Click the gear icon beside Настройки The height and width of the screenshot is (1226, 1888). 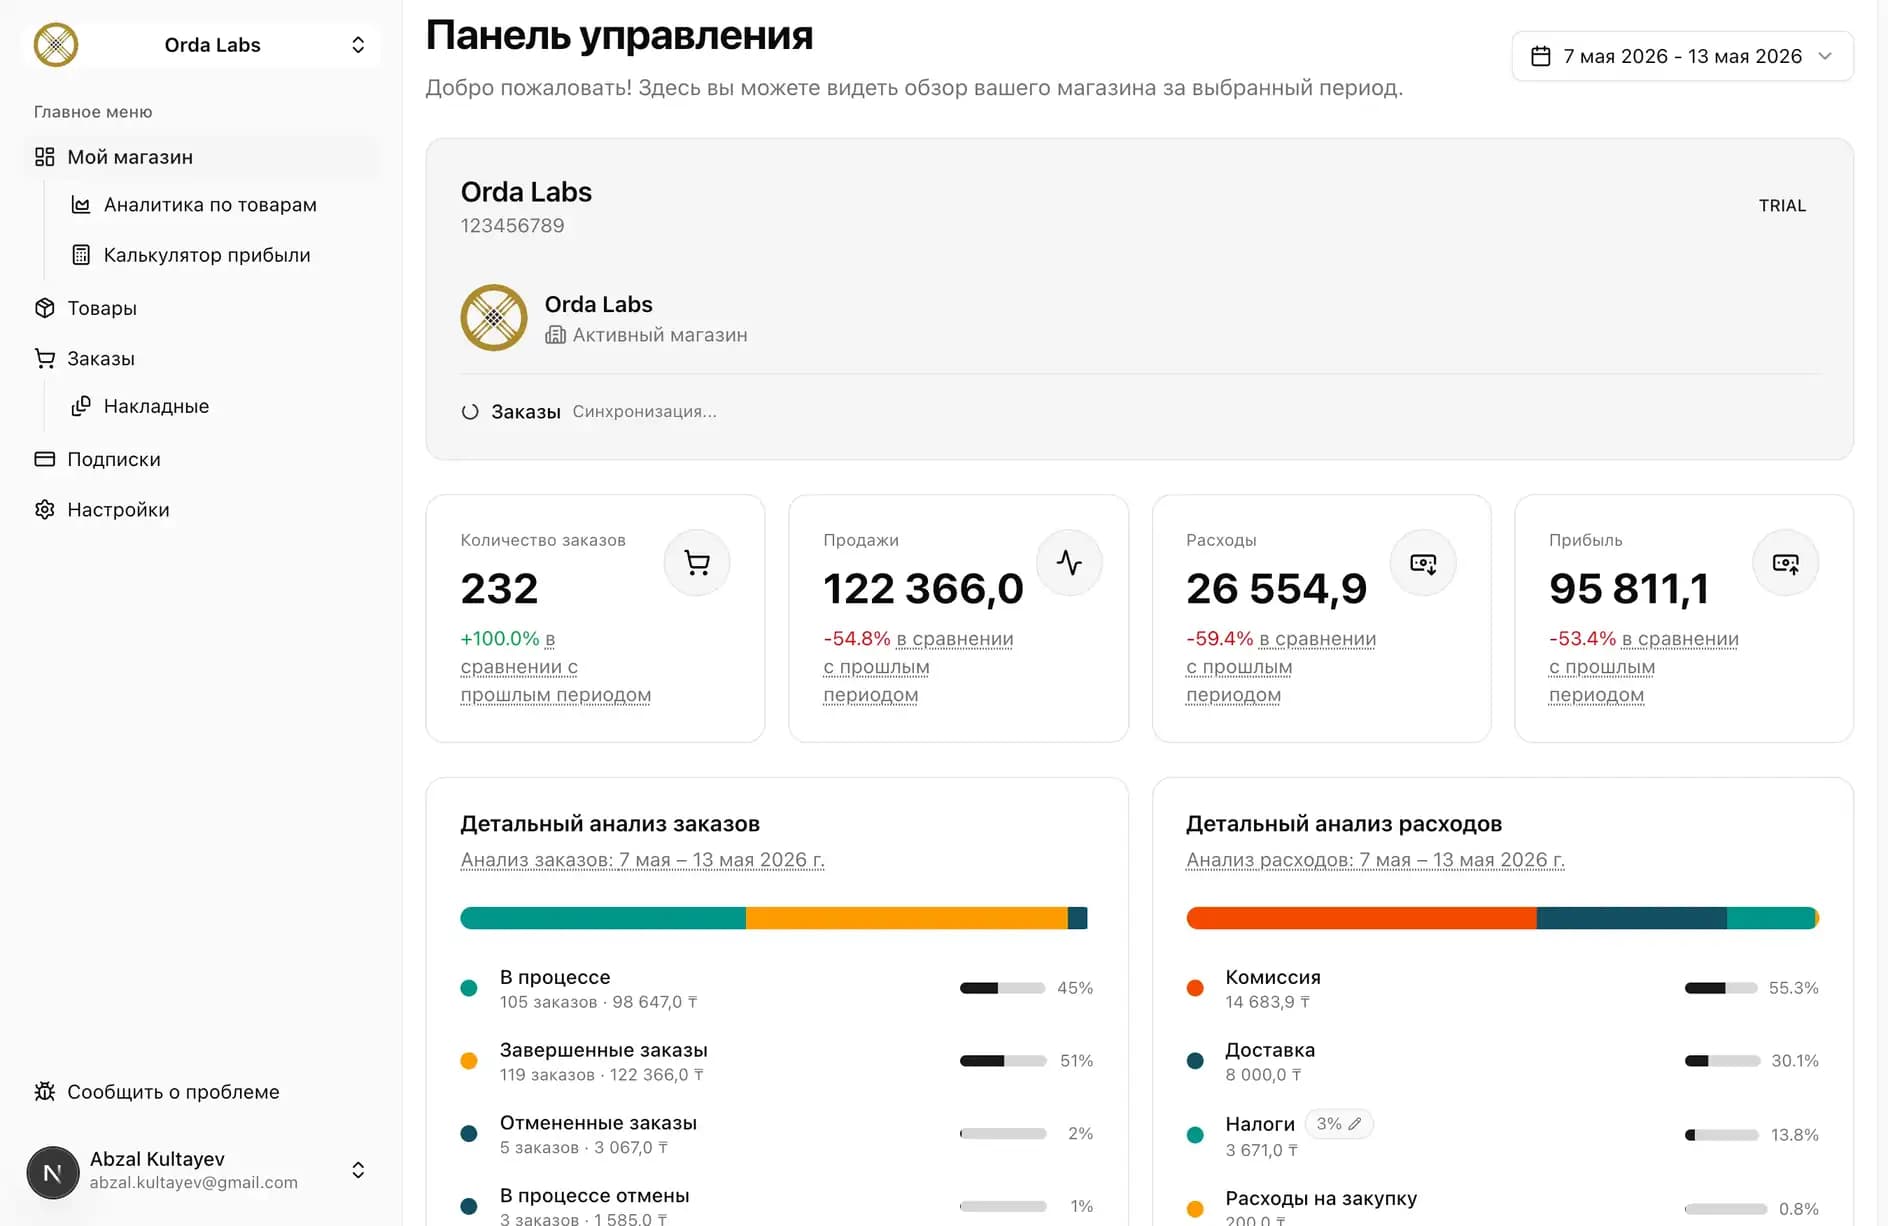pyautogui.click(x=44, y=510)
